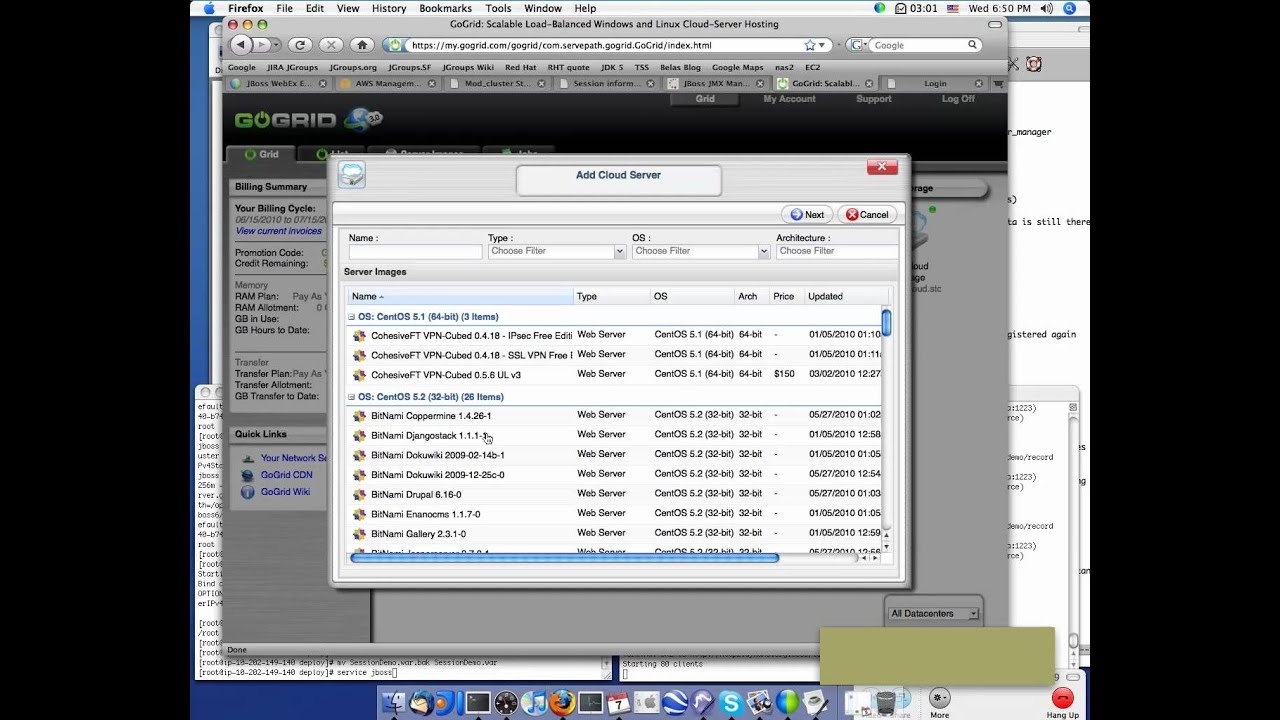Click the Name filter input field
Viewport: 1280px width, 720px height.
[x=415, y=252]
